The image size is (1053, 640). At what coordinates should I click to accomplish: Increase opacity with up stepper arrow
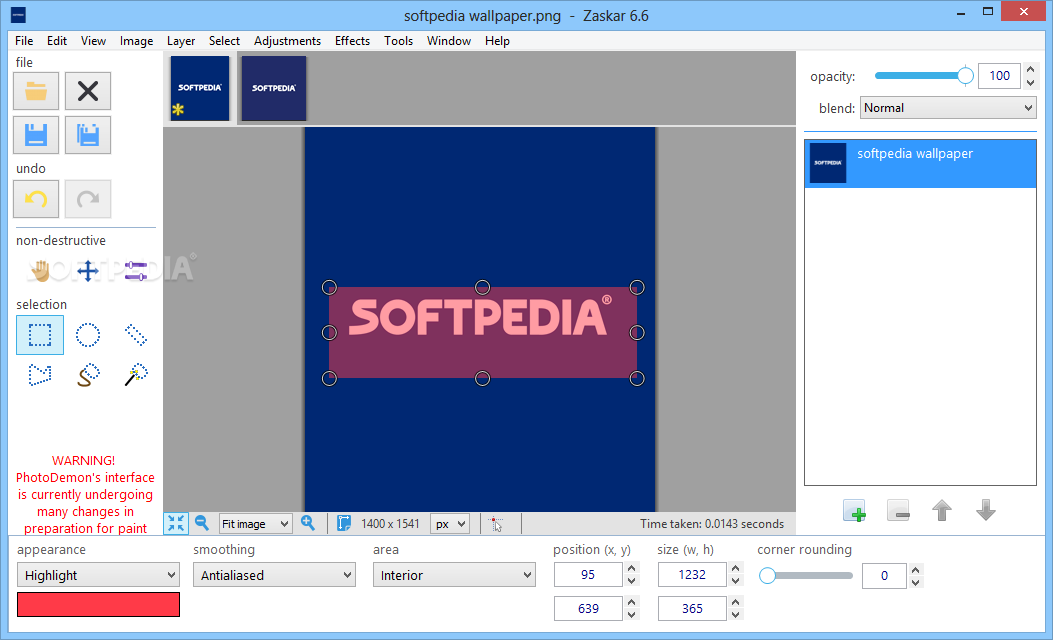pos(1030,70)
